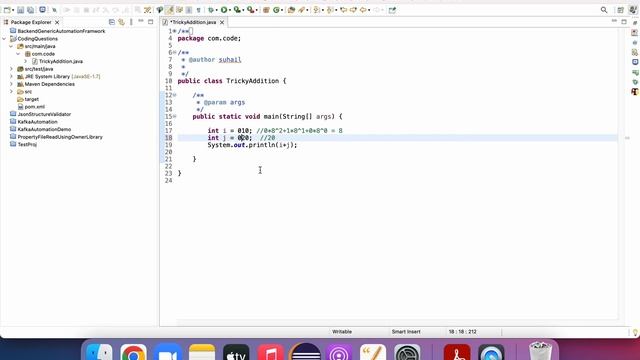The width and height of the screenshot is (640, 360).
Task: Click the Last Edit Location arrow icon
Action: coord(343,10)
